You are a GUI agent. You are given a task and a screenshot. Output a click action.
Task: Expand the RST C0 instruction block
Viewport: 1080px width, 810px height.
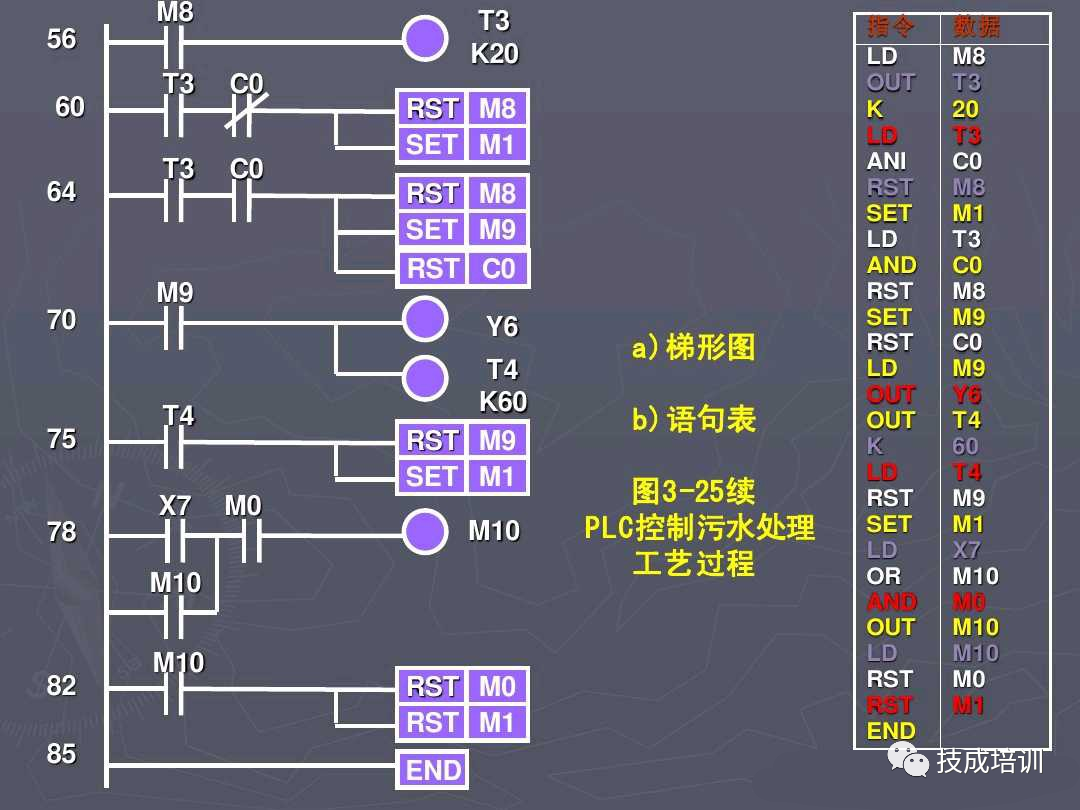463,268
